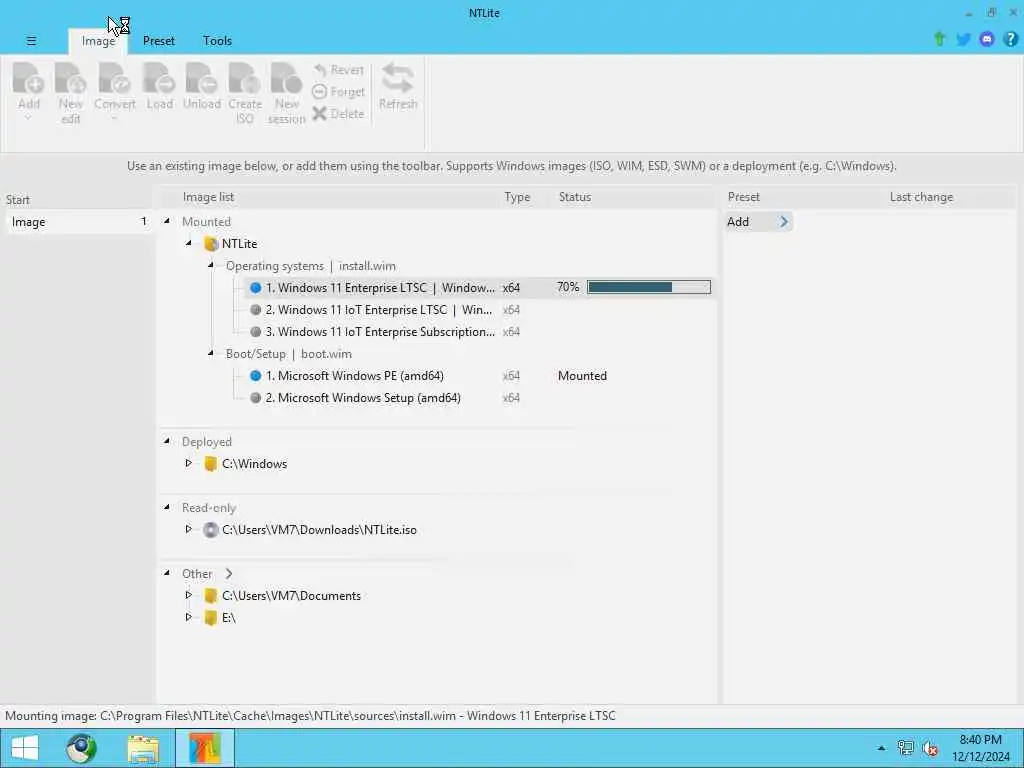Viewport: 1024px width, 768px height.
Task: Click the Convert toolbar icon
Action: pyautogui.click(x=114, y=78)
